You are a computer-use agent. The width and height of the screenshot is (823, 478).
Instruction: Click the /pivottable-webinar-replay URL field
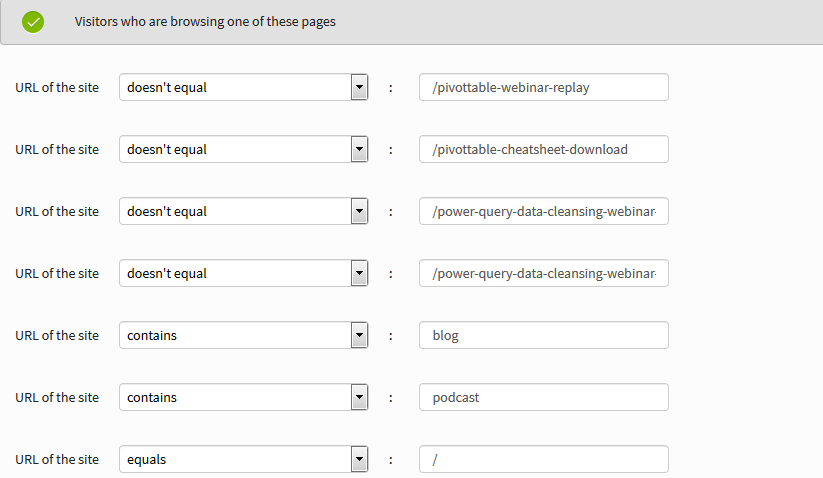tap(543, 88)
